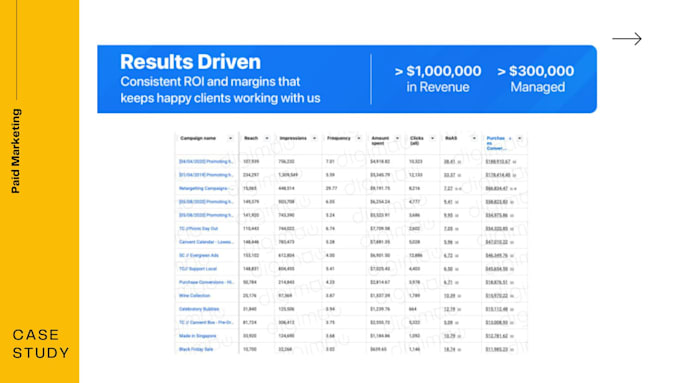680x383 pixels.
Task: Click the Purchases Conversion column header
Action: (497, 143)
